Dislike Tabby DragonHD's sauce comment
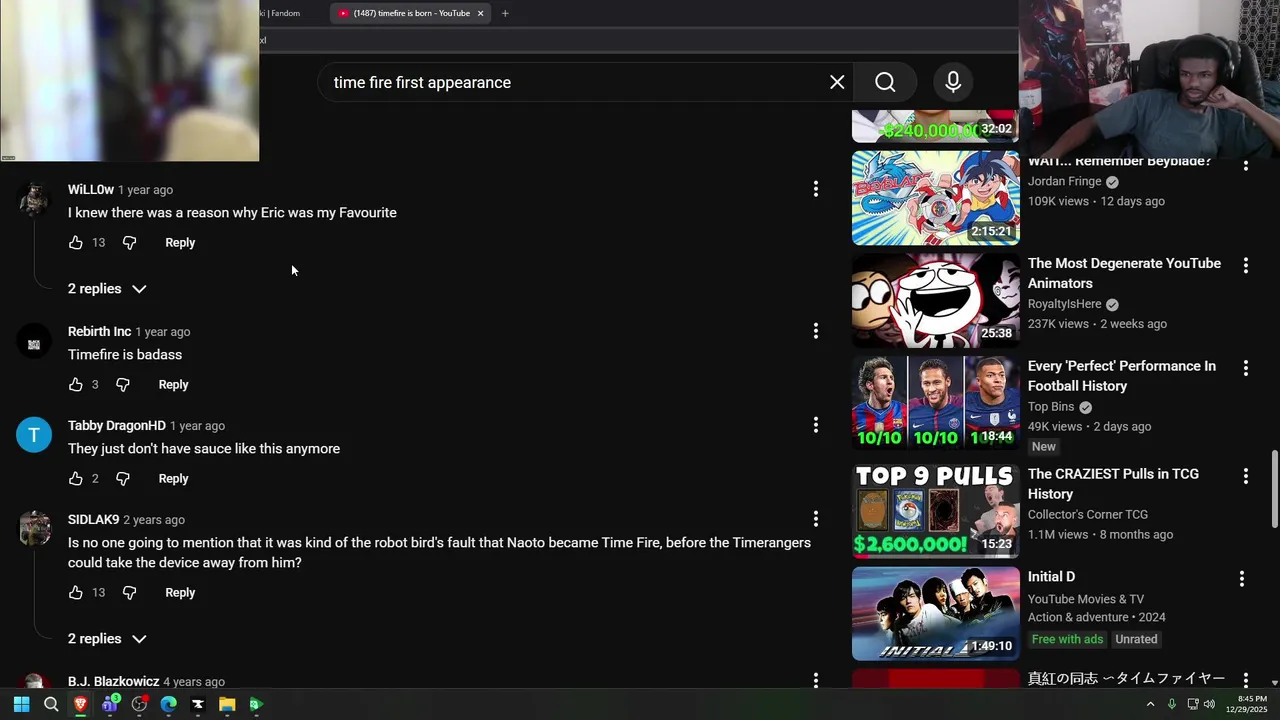 [123, 479]
